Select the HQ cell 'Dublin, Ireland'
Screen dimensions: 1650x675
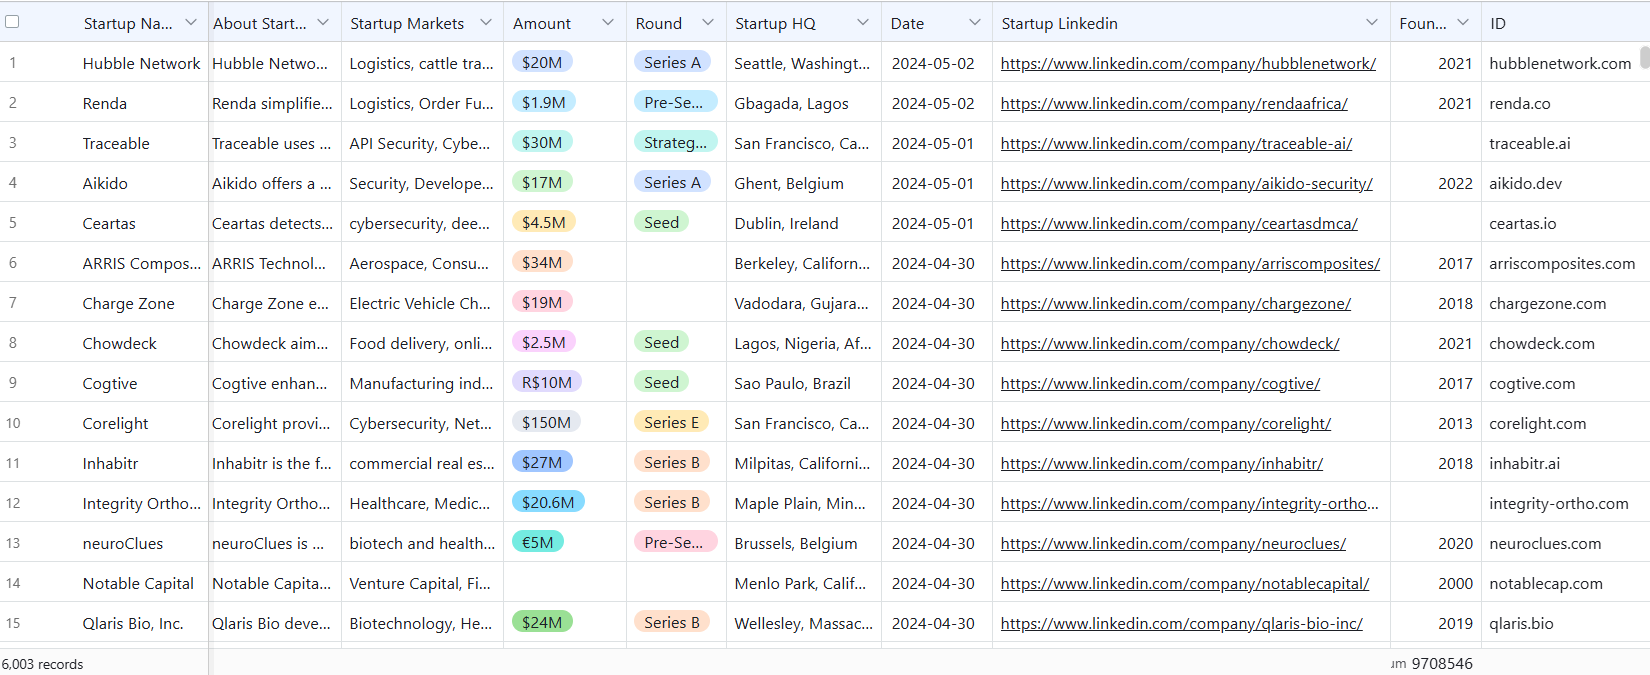click(786, 223)
